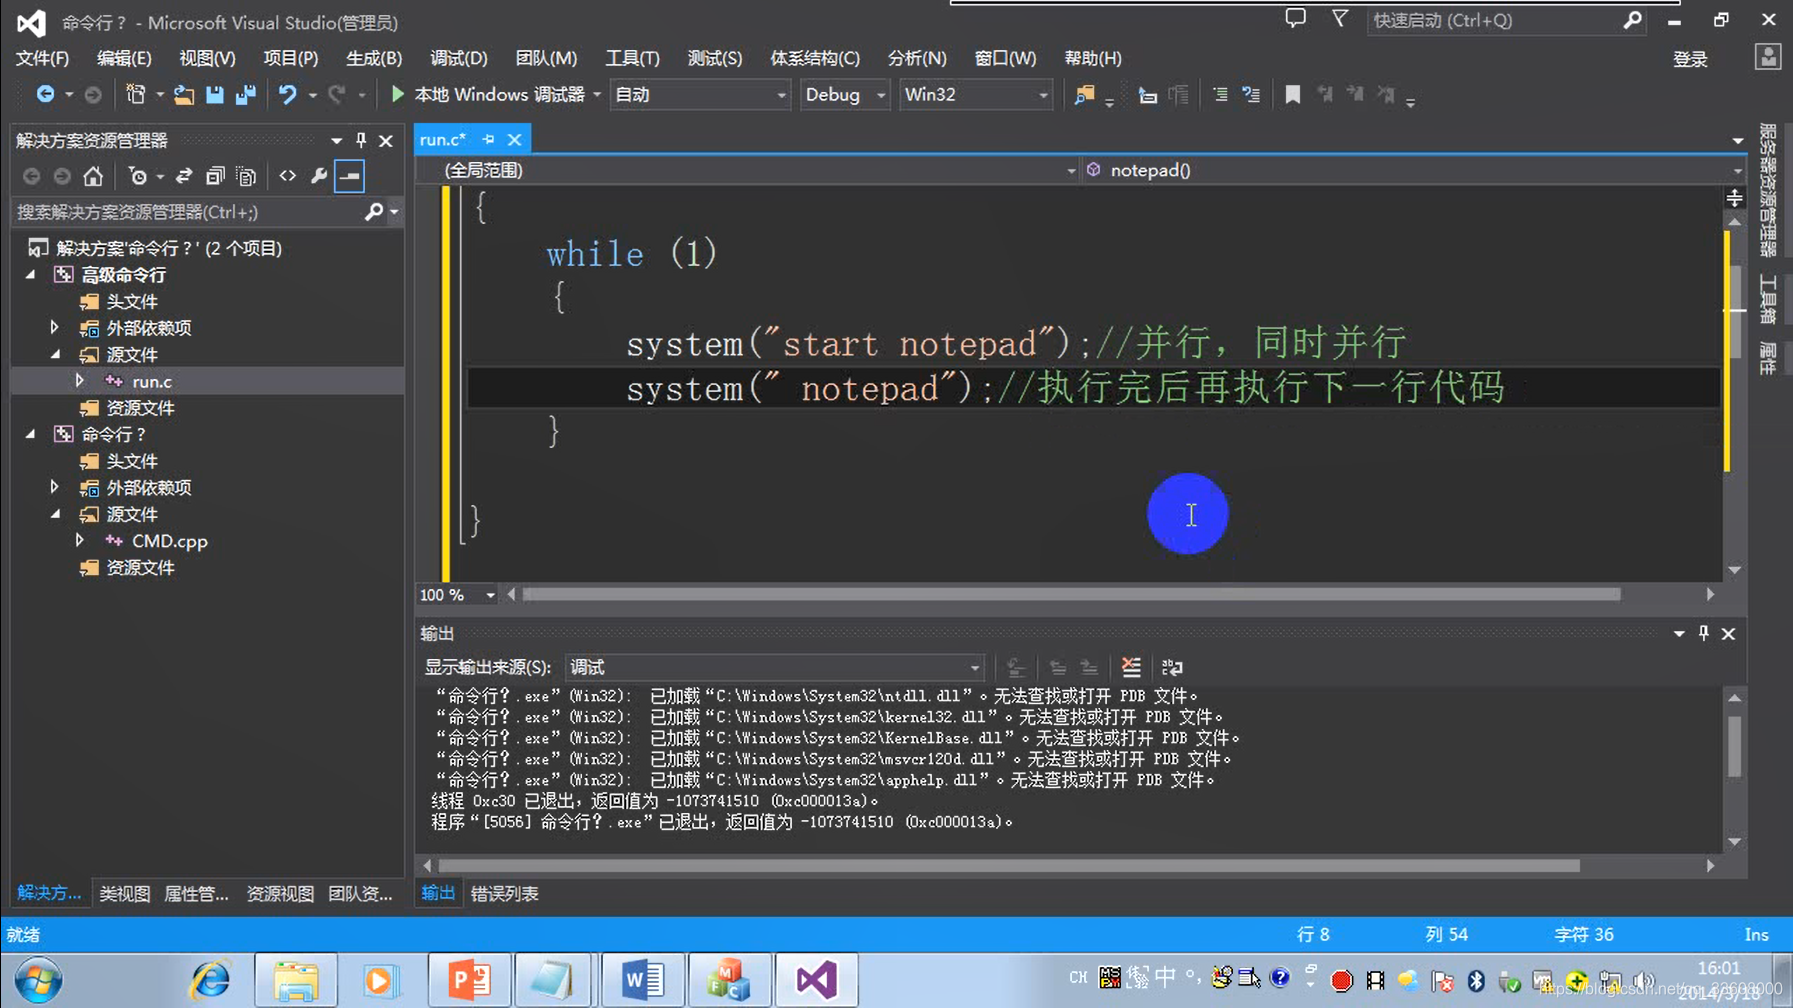Click the Collapse All icon in Solution Explorer
This screenshot has width=1793, height=1008.
click(x=215, y=176)
